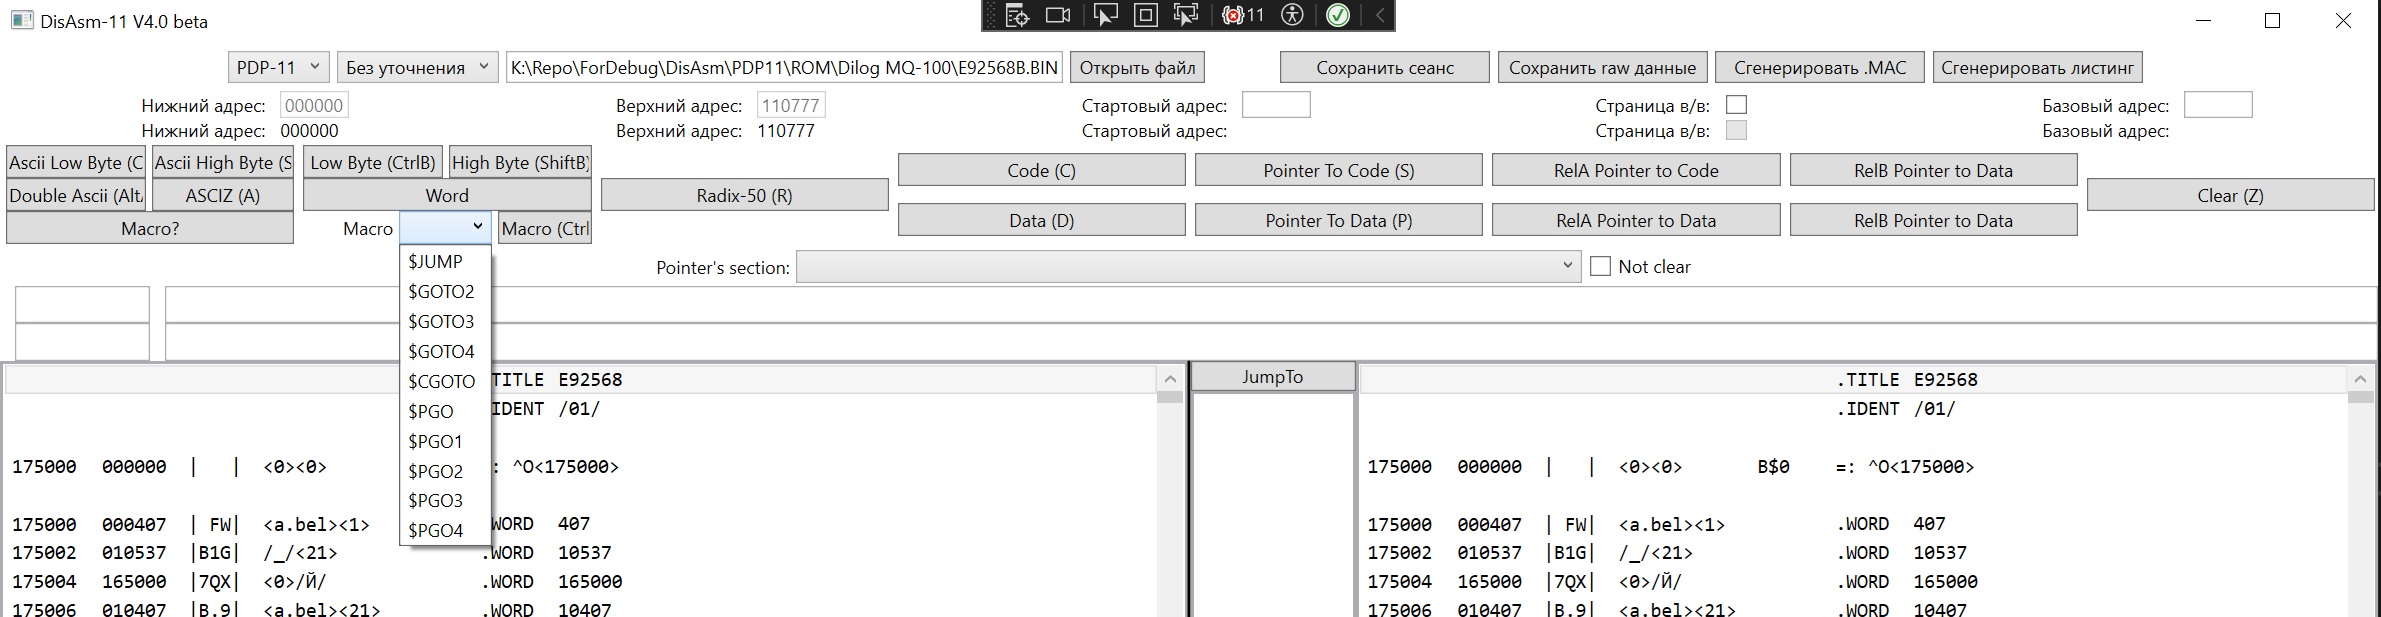
Task: Click the green Hot Reload checkmark icon
Action: click(1337, 15)
